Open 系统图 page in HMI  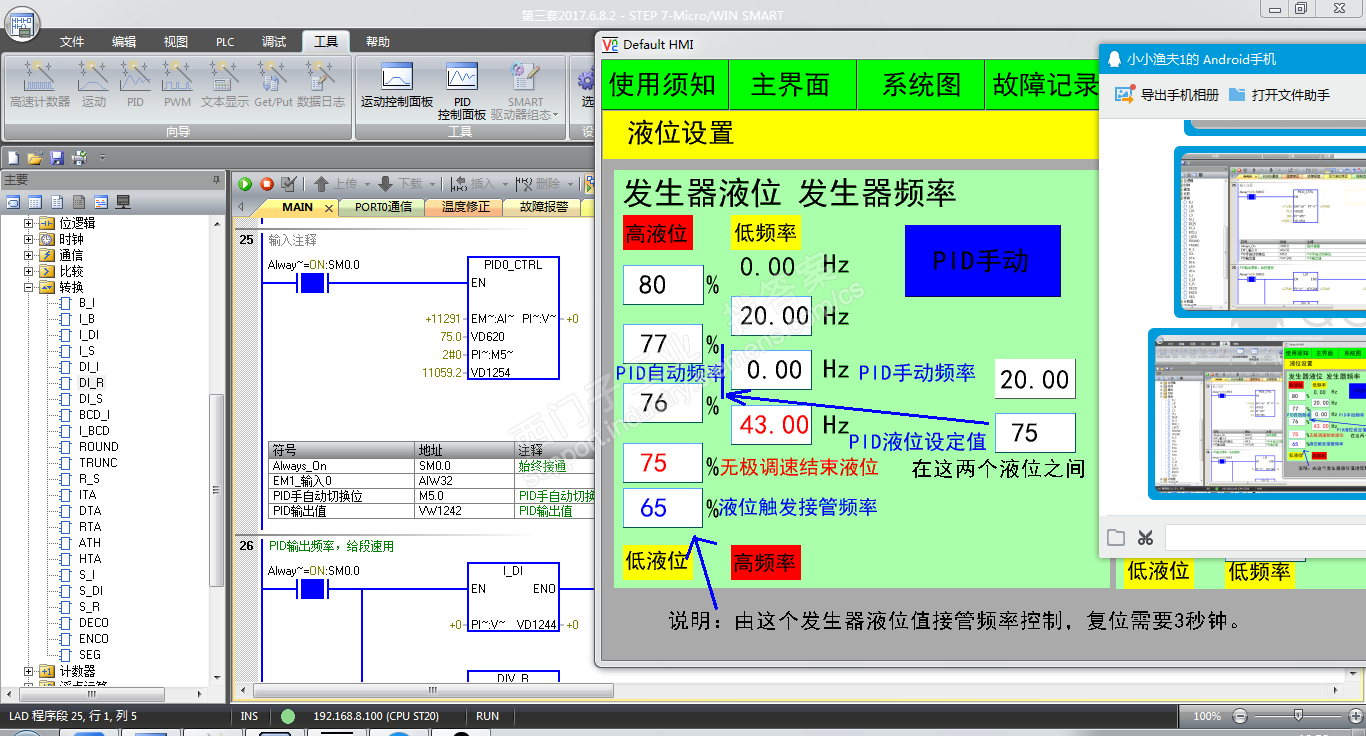coord(921,85)
